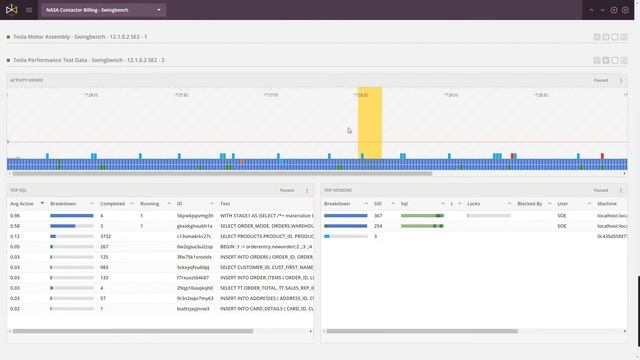Screen dimensions: 640x360
Task: Click second panel icon on Tesla Performance Test Data row
Action: point(606,60)
